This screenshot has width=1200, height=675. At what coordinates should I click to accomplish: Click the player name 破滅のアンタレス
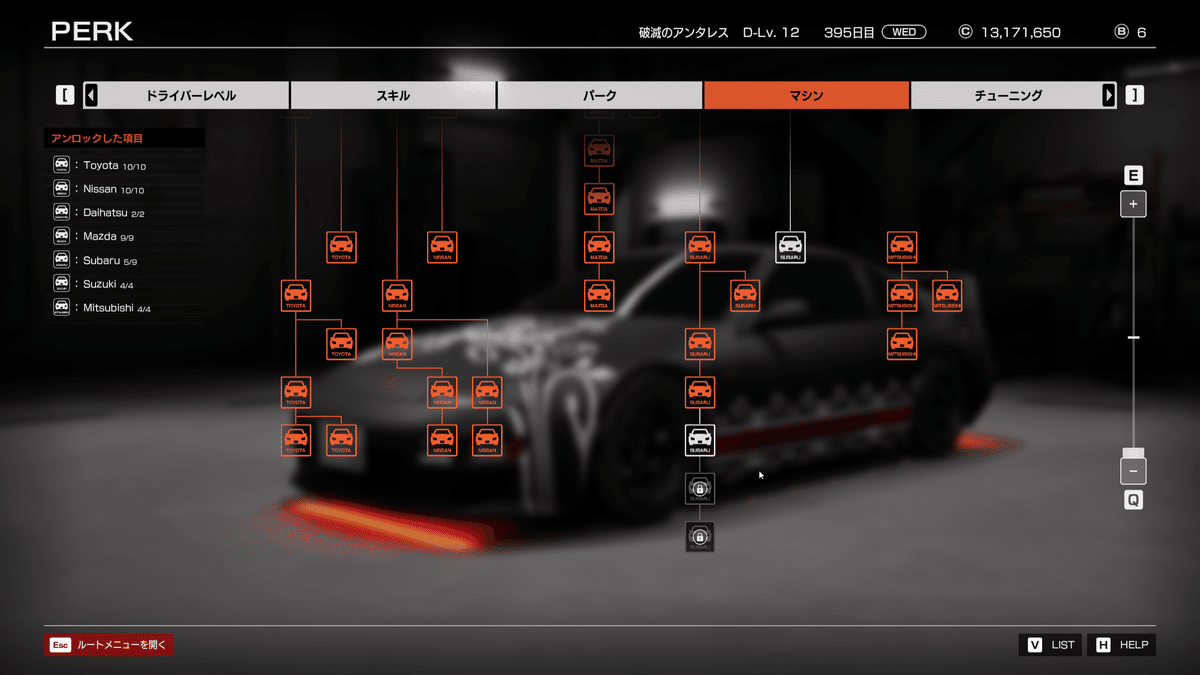click(684, 32)
